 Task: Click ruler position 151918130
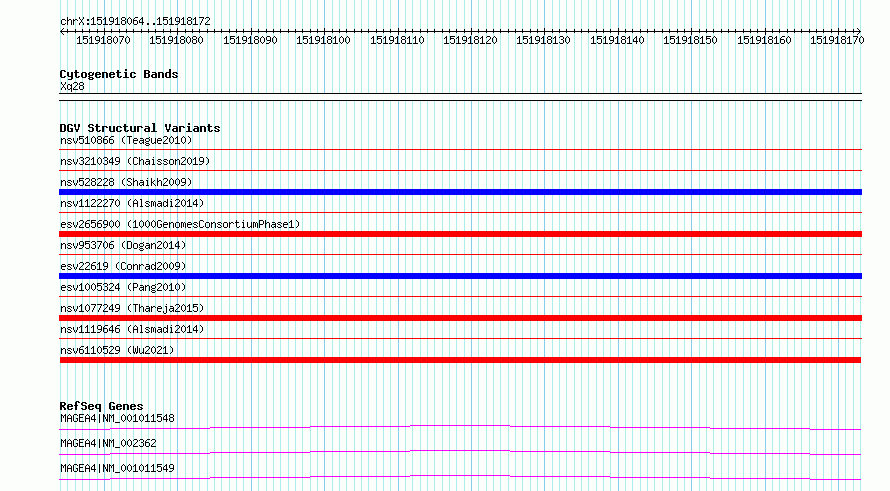543,40
